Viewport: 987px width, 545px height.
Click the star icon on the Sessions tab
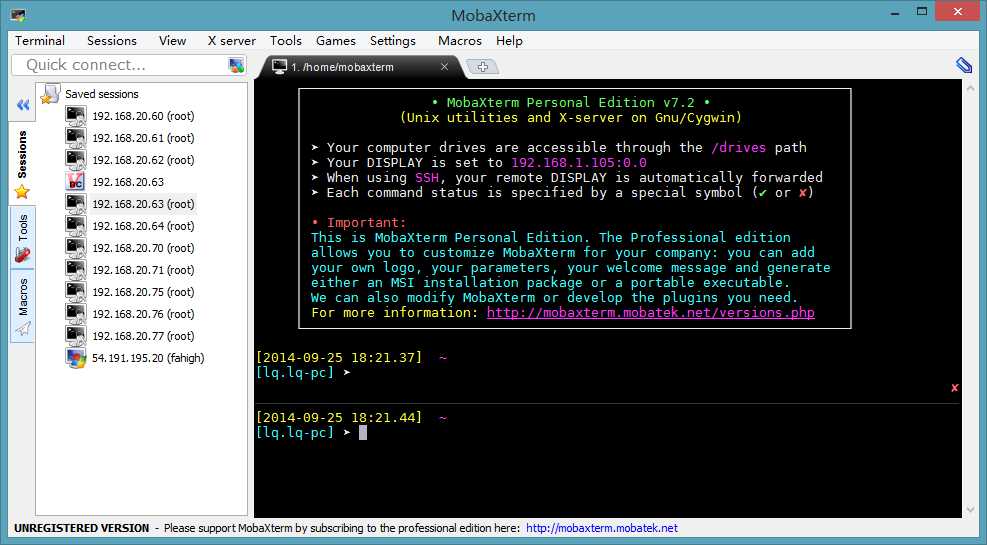coord(22,192)
